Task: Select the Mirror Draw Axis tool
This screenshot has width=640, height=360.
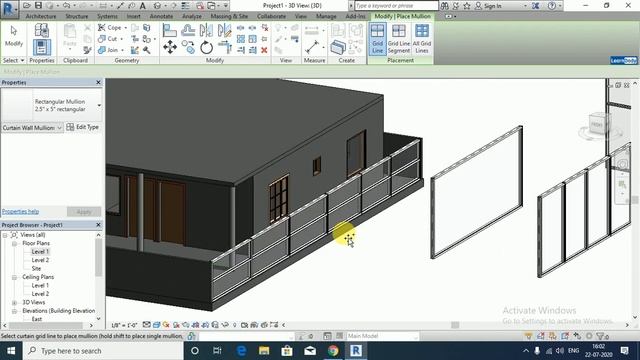Action: pyautogui.click(x=224, y=30)
